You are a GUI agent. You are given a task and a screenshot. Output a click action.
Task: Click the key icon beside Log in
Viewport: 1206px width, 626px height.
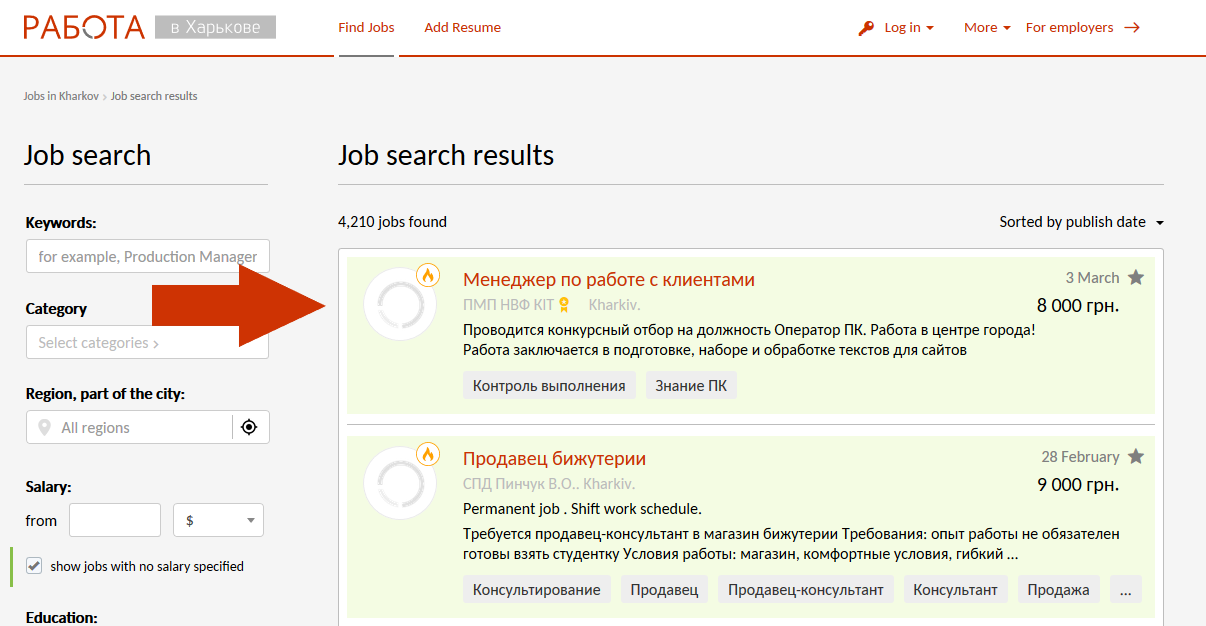click(866, 28)
